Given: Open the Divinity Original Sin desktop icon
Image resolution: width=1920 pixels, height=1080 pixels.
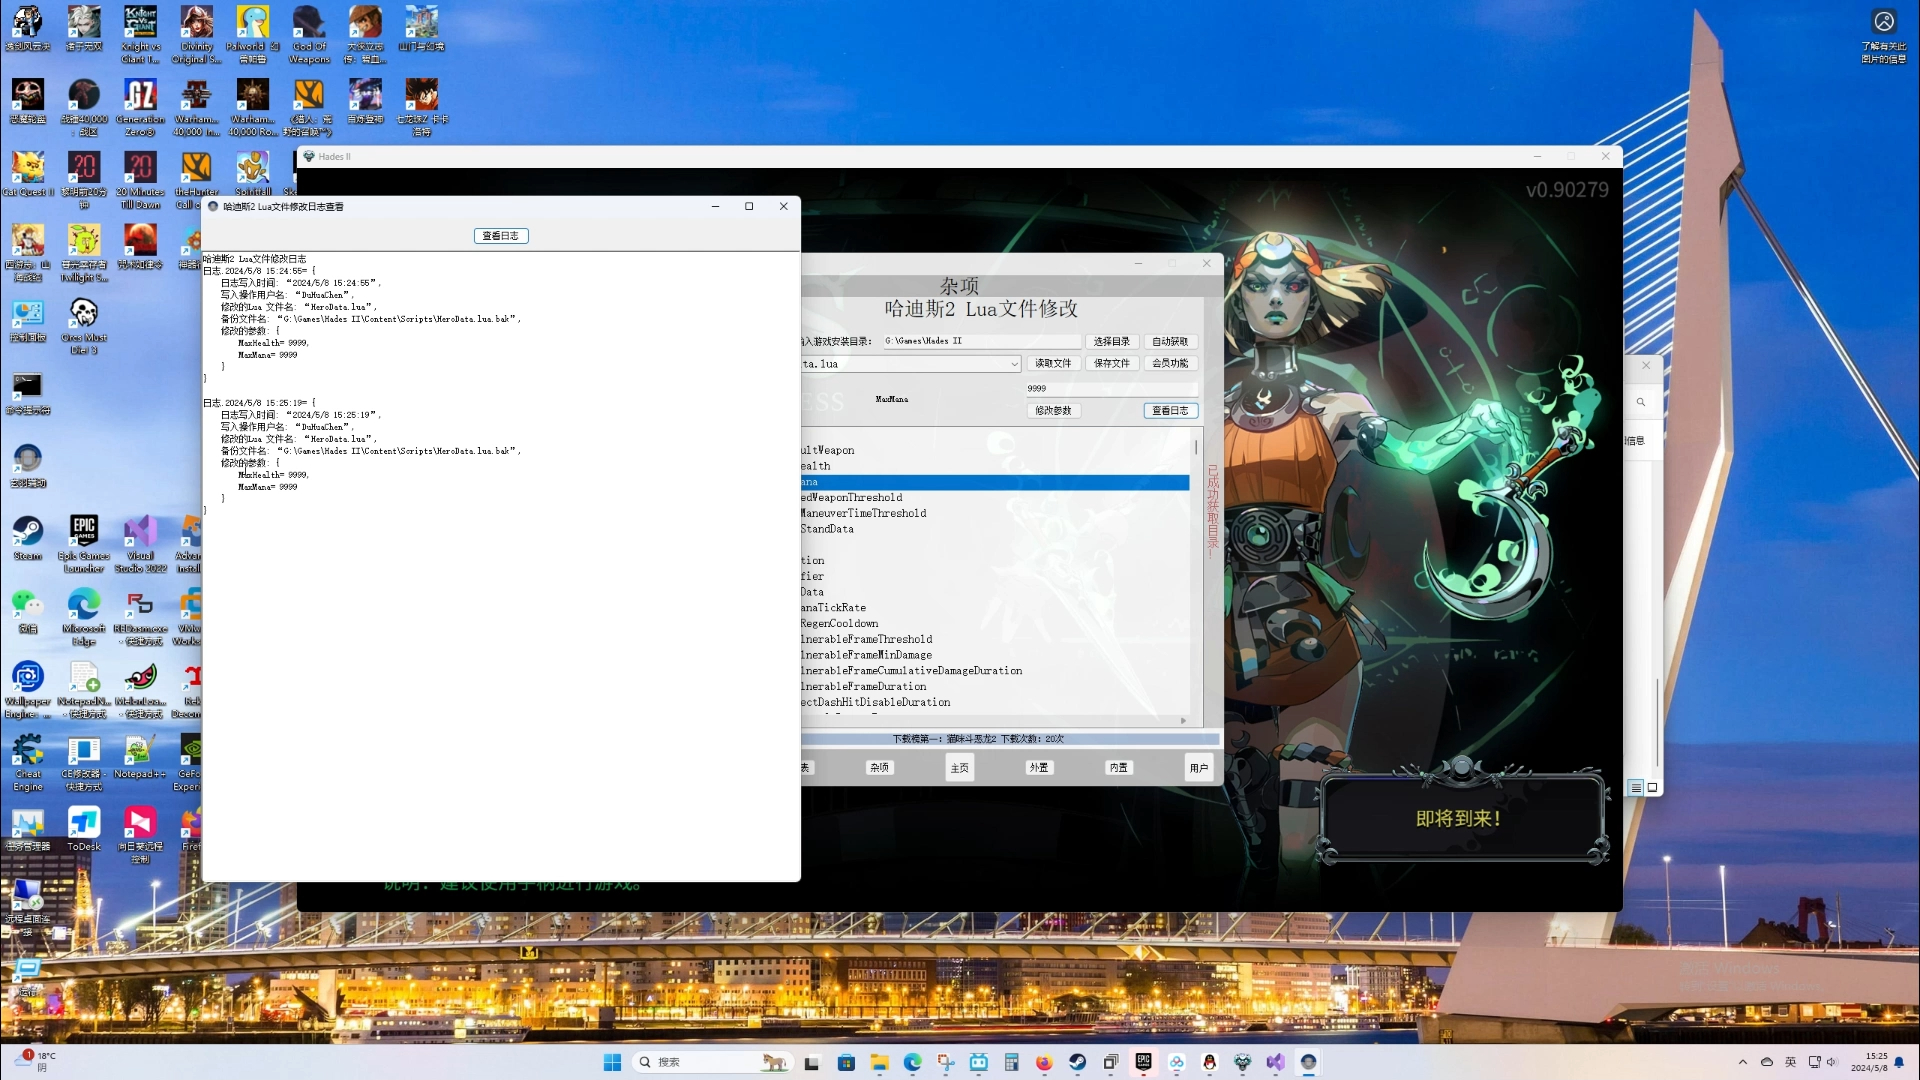Looking at the screenshot, I should pyautogui.click(x=197, y=34).
